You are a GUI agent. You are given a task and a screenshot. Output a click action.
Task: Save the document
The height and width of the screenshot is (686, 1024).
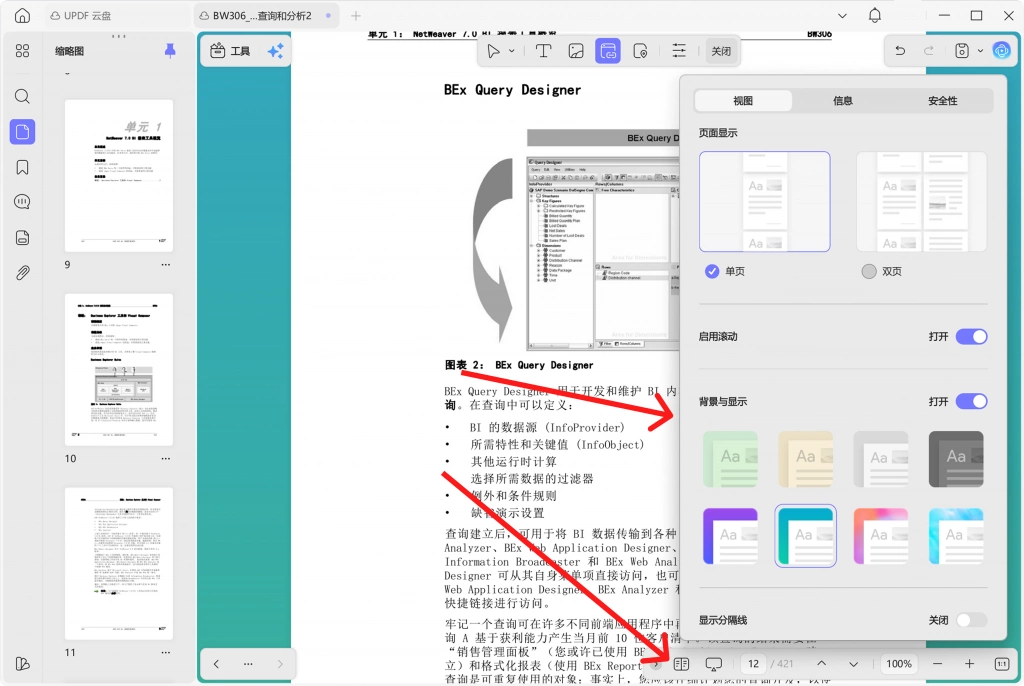pyautogui.click(x=962, y=51)
